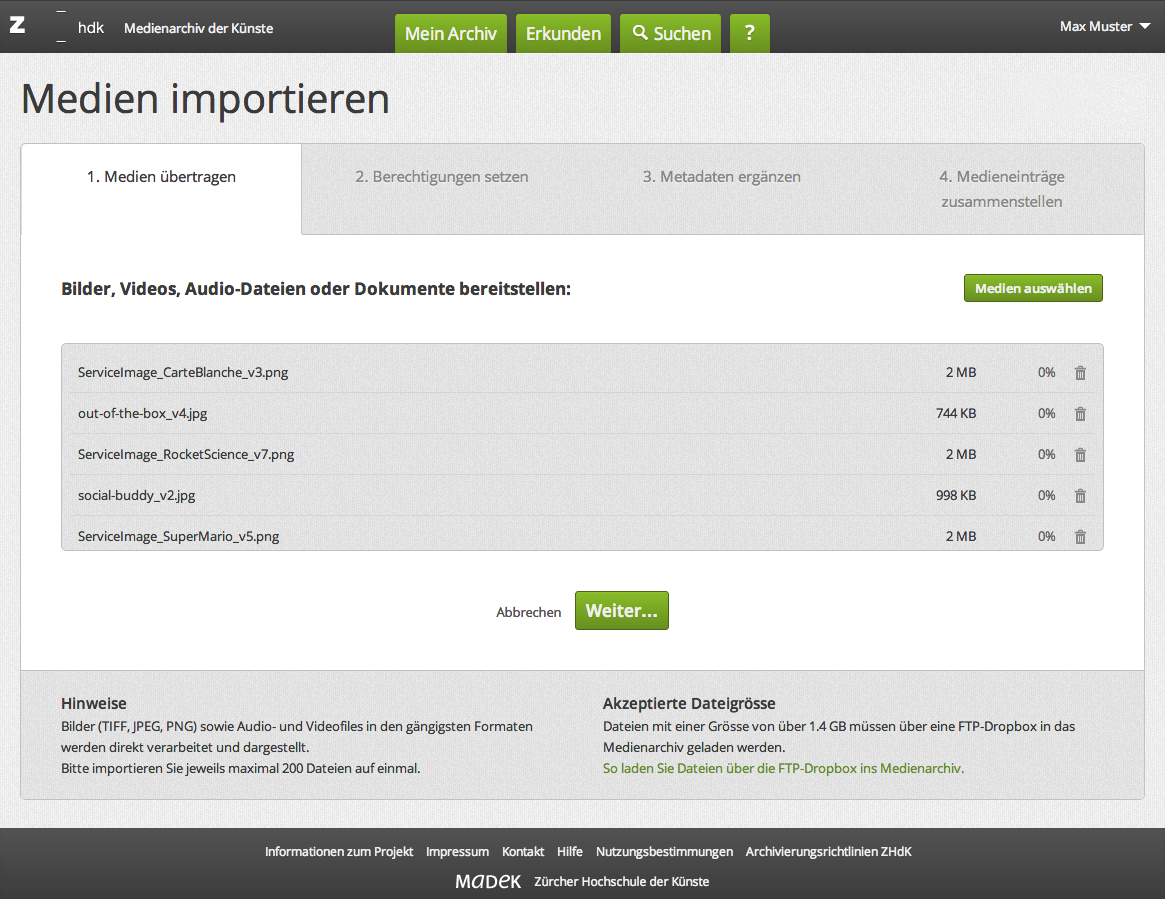This screenshot has height=899, width=1165.
Task: Switch to '2. Berechtigungen setzen' step
Action: 441,177
